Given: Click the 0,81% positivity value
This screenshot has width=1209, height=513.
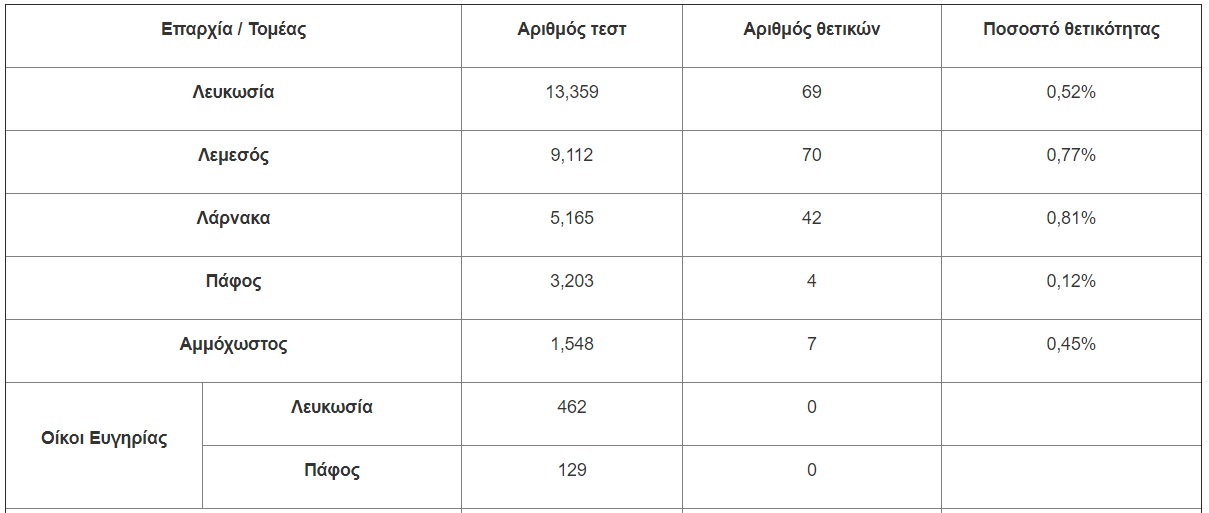Looking at the screenshot, I should 1071,218.
